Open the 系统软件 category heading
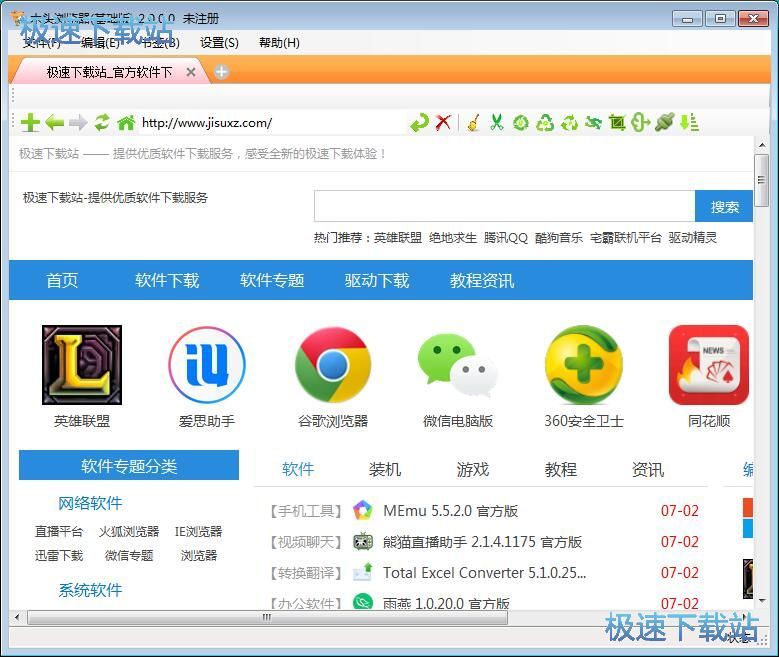Screen dimensions: 779x657 (90, 590)
